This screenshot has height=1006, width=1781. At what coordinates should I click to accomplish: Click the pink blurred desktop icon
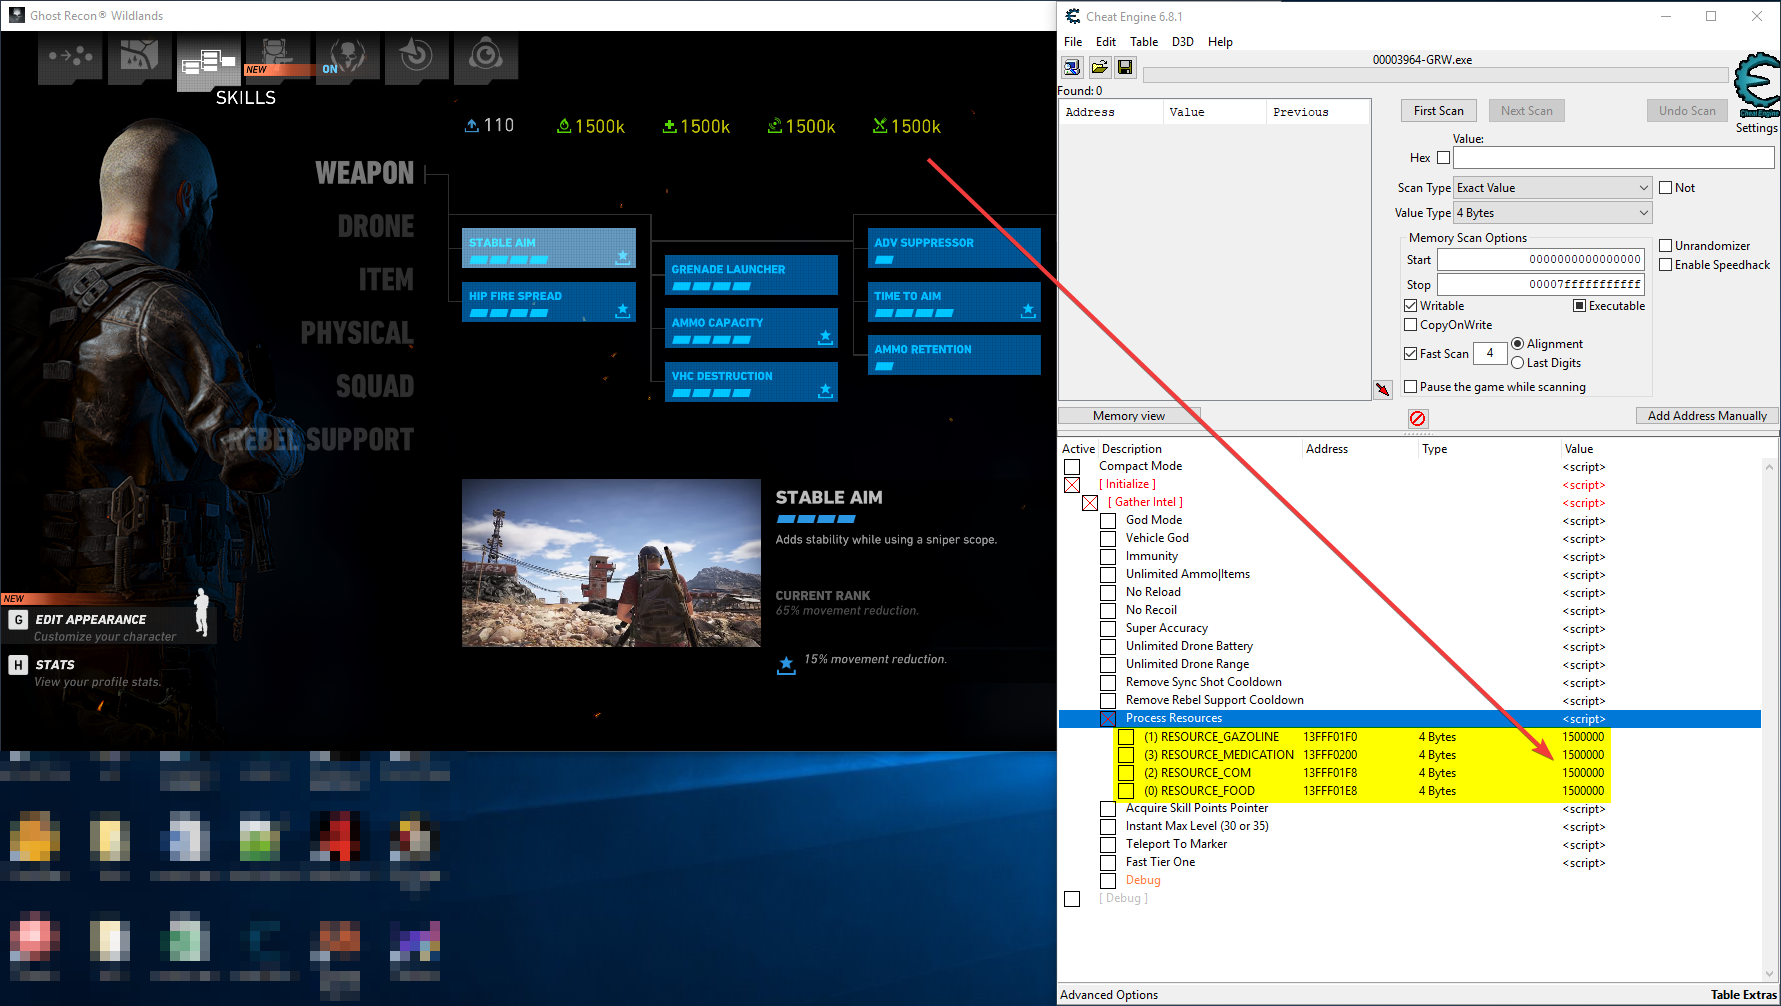click(x=34, y=940)
